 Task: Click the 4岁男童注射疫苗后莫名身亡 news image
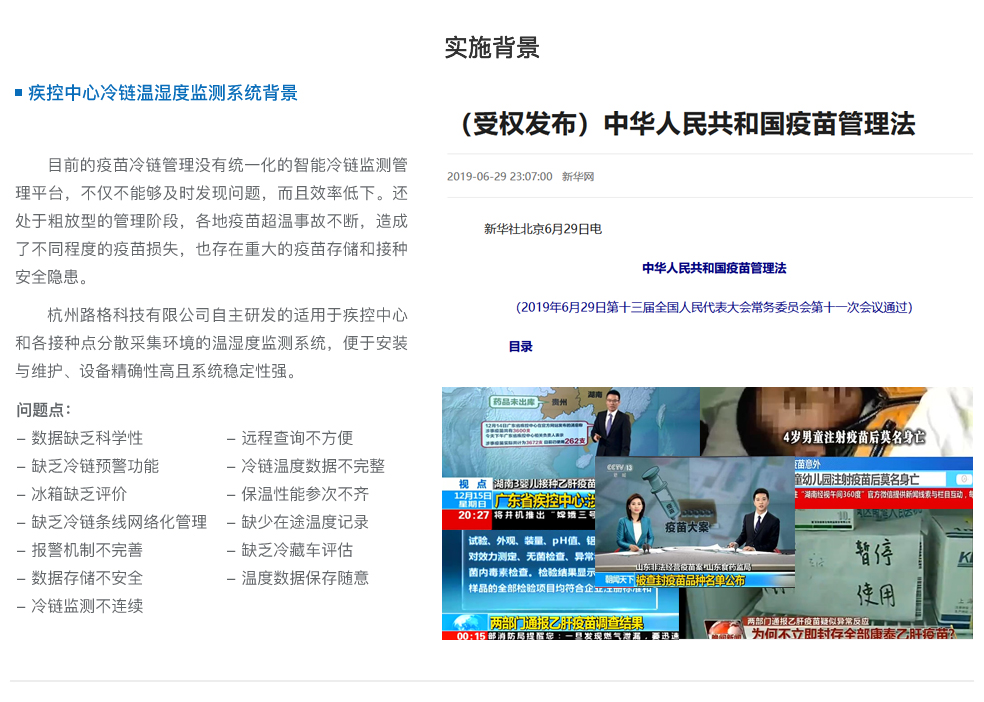[x=835, y=420]
